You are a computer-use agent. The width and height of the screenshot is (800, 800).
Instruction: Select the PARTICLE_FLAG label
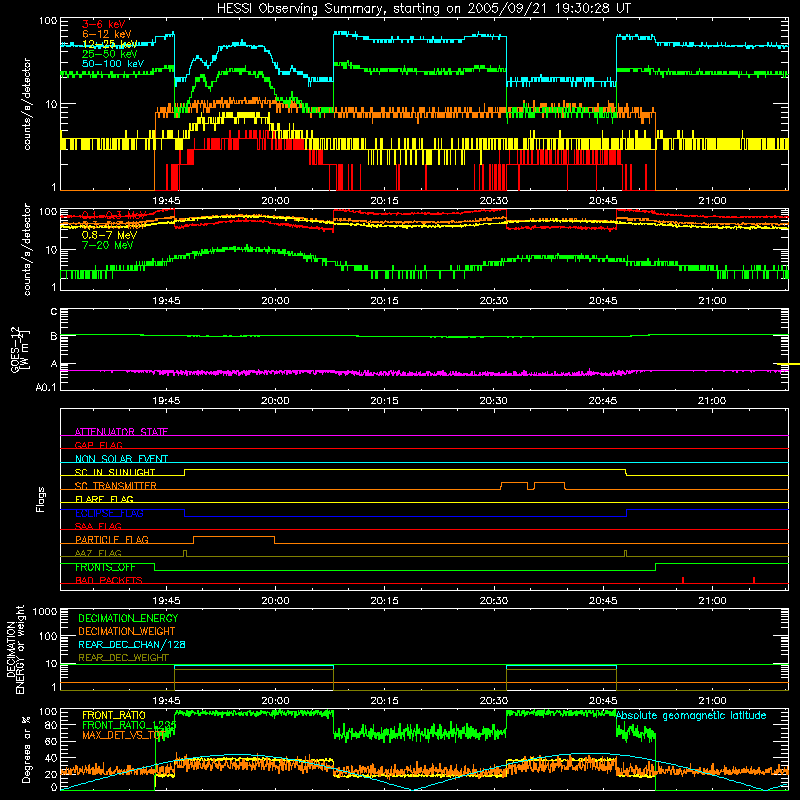coord(112,539)
